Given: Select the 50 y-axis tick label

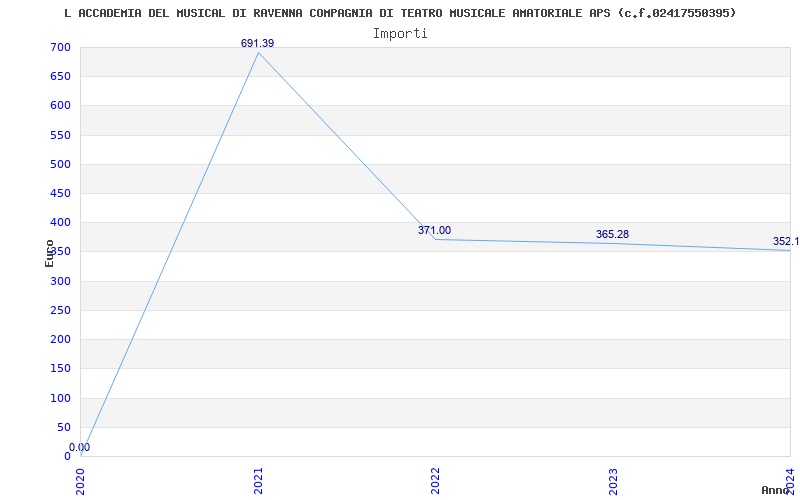Looking at the screenshot, I should point(64,427).
